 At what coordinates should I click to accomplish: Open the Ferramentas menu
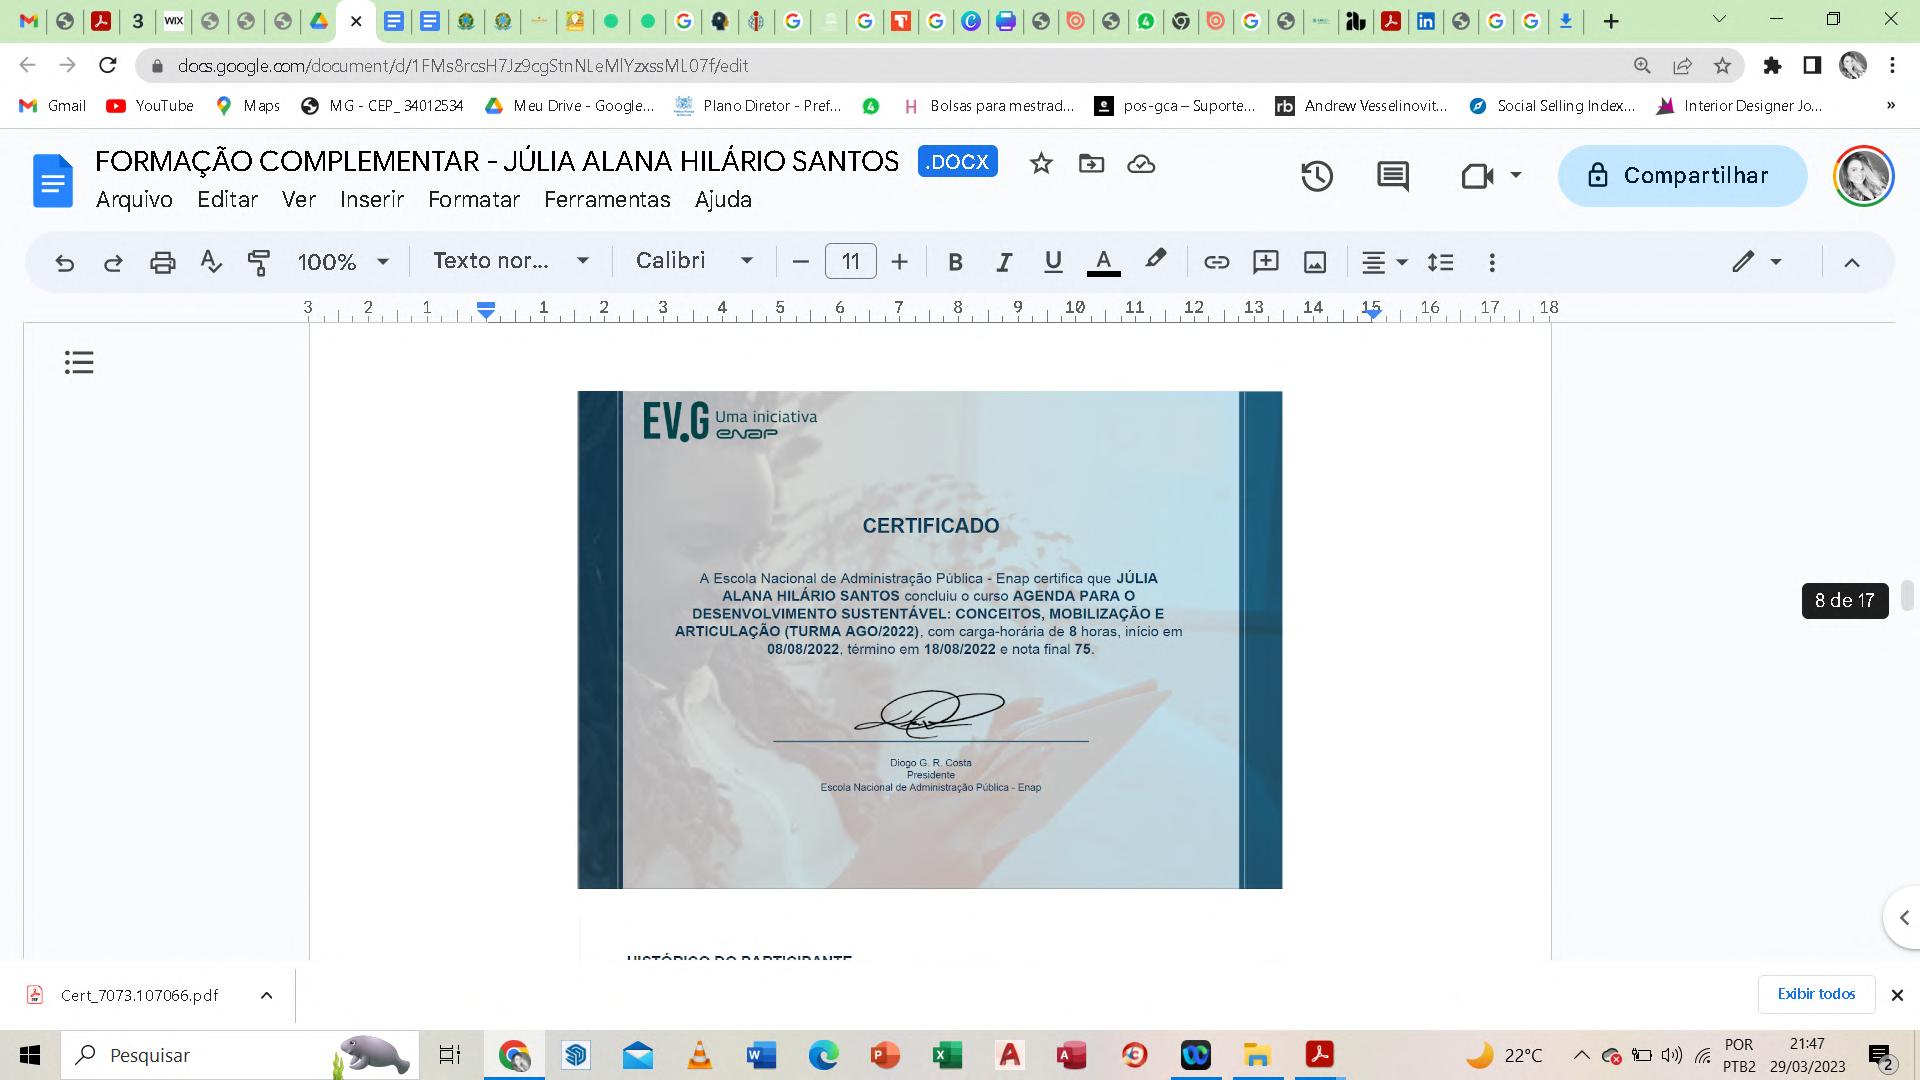click(x=607, y=199)
